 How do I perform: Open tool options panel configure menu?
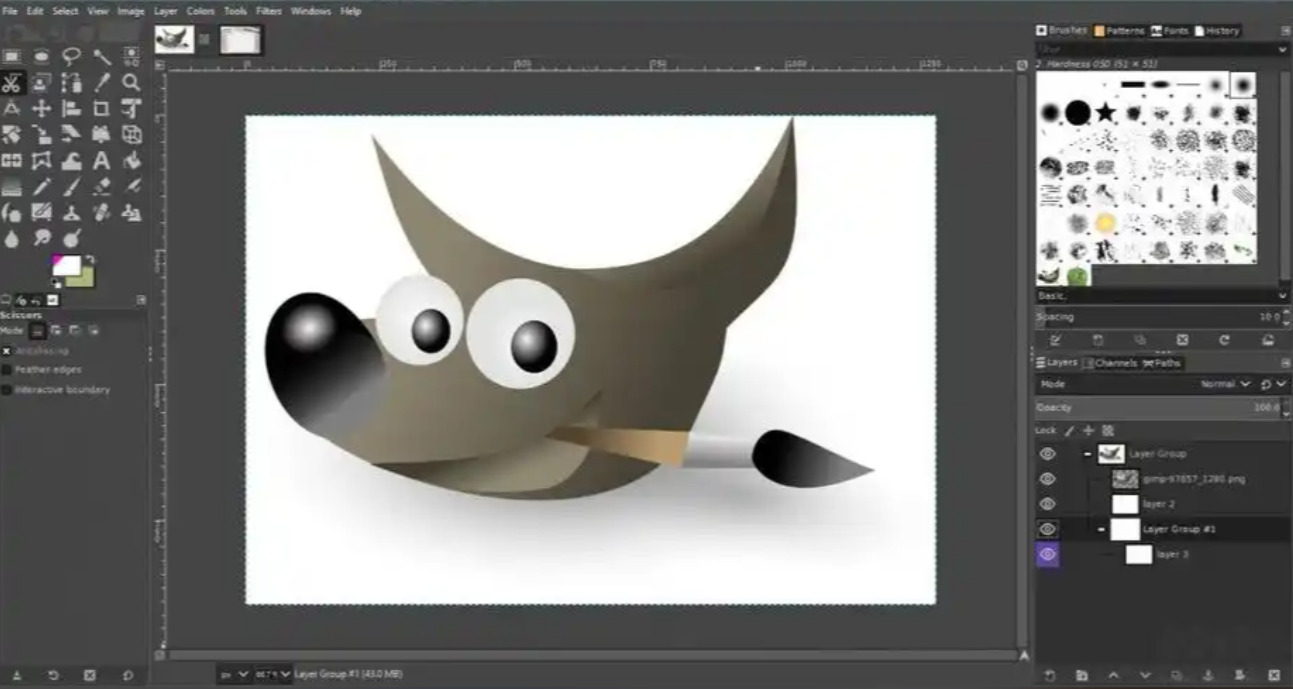click(x=141, y=299)
